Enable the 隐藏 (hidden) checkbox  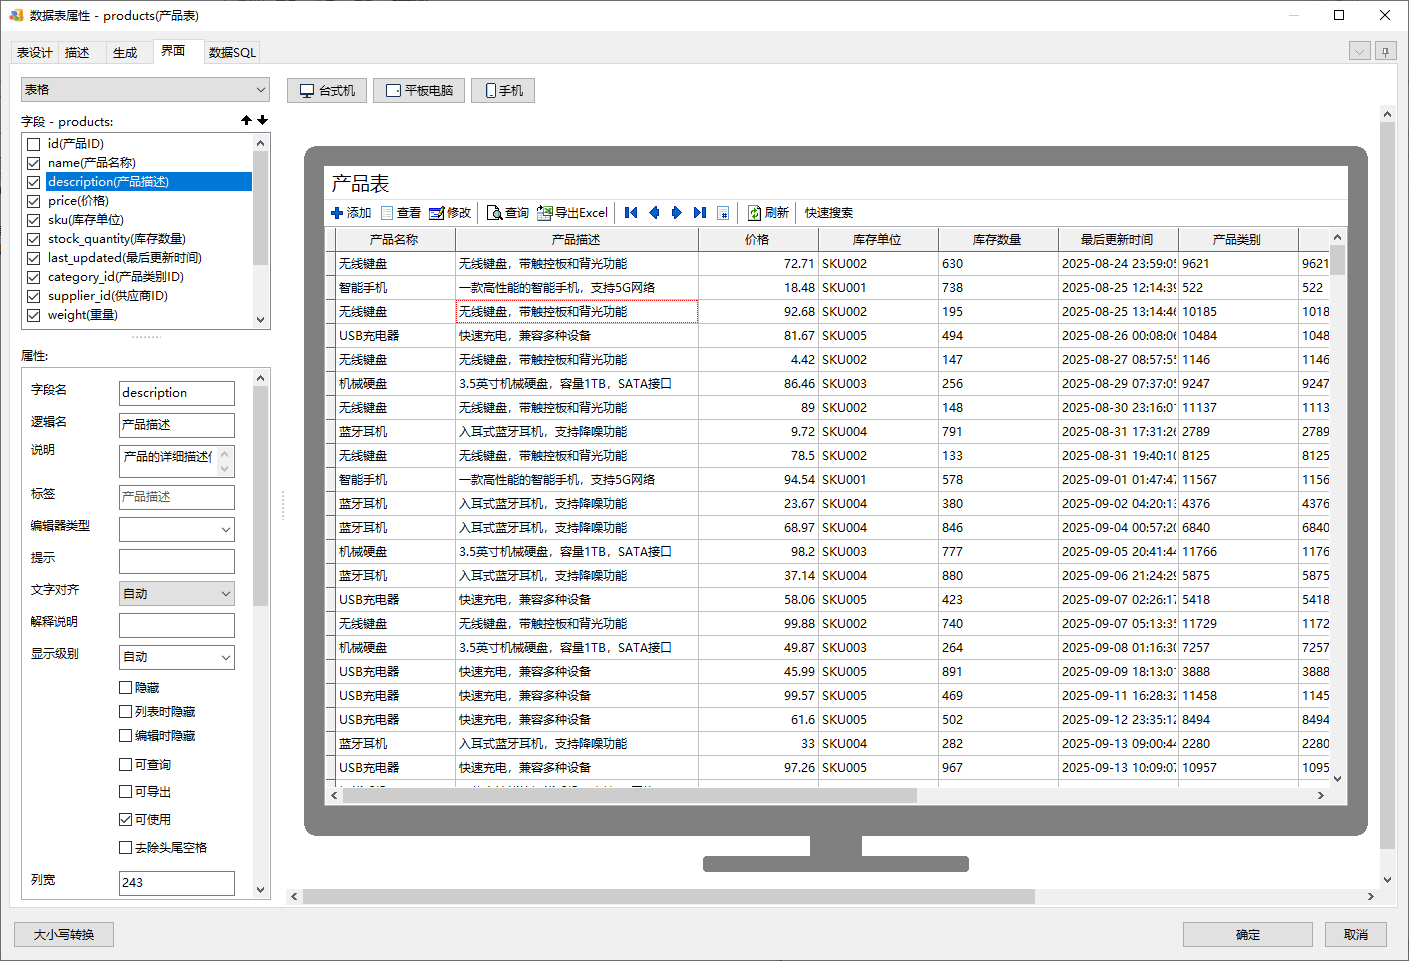tap(126, 688)
